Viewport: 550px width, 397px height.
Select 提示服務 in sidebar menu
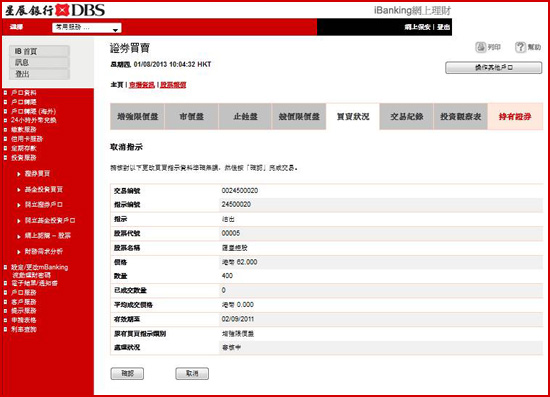(x=23, y=311)
